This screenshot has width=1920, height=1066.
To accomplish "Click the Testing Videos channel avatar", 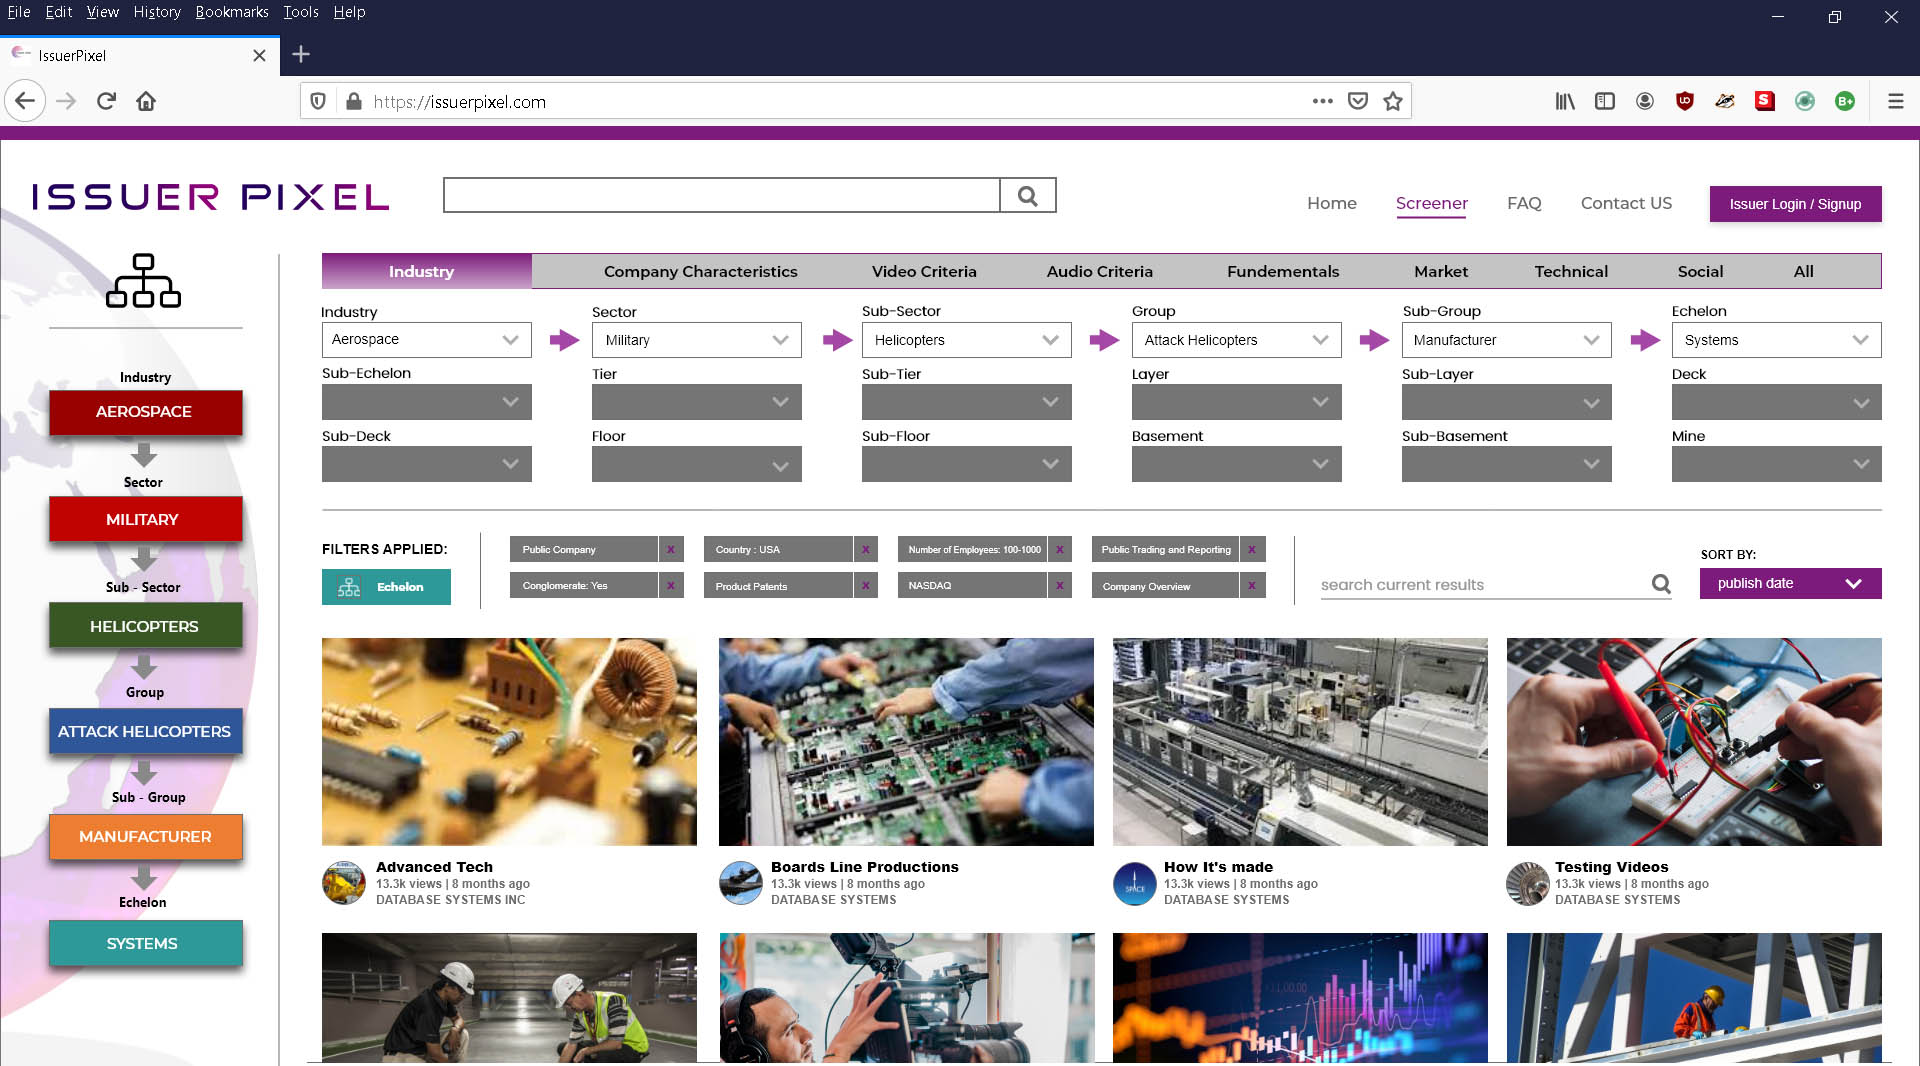I will click(x=1528, y=883).
